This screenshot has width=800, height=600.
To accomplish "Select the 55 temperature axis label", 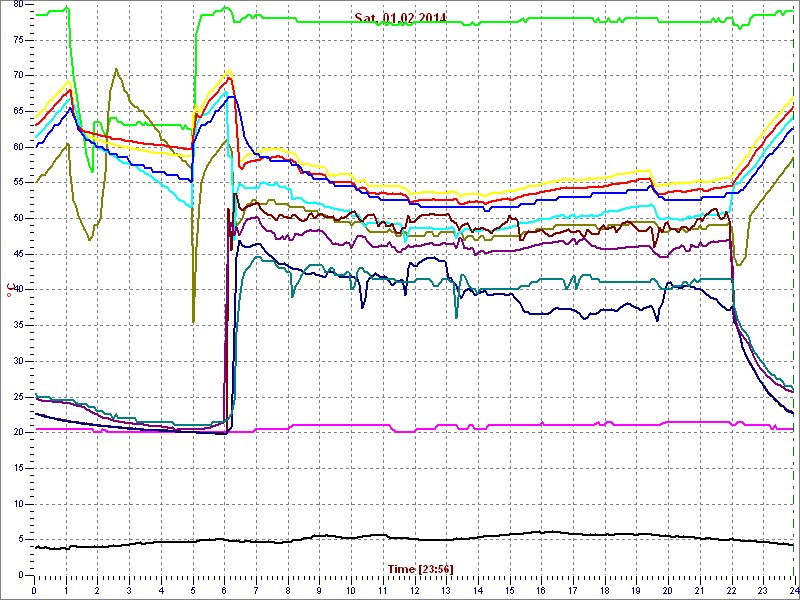I will pos(16,183).
